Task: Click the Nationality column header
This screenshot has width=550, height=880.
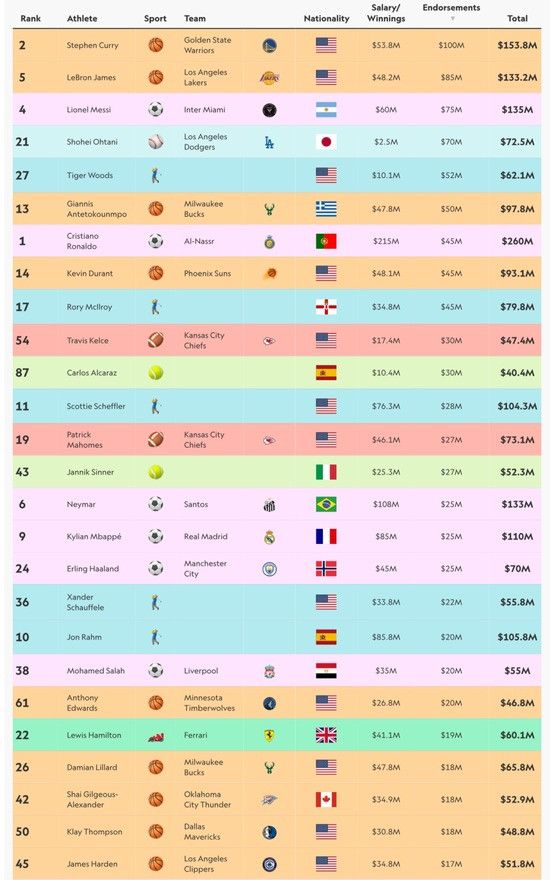Action: (326, 19)
